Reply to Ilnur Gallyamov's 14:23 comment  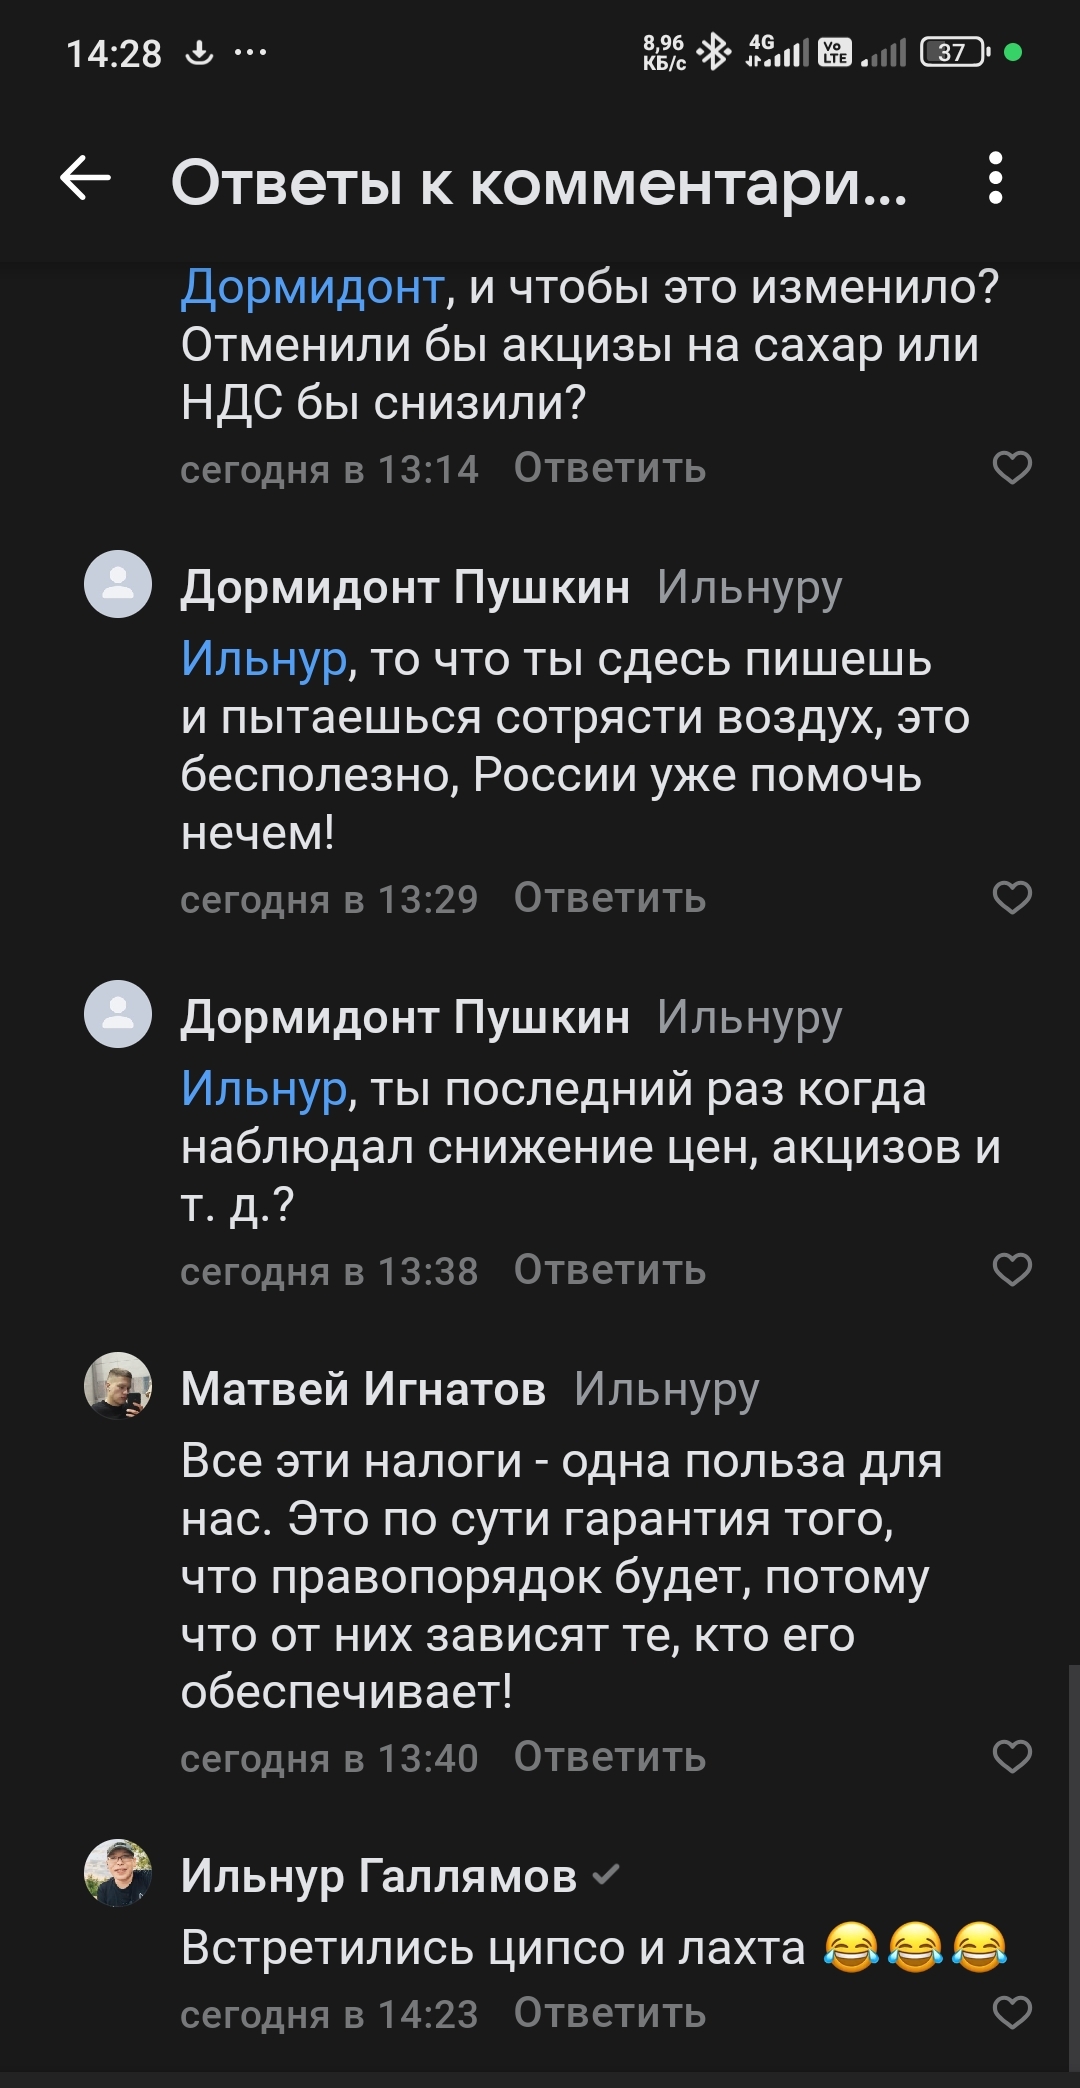pos(609,2013)
